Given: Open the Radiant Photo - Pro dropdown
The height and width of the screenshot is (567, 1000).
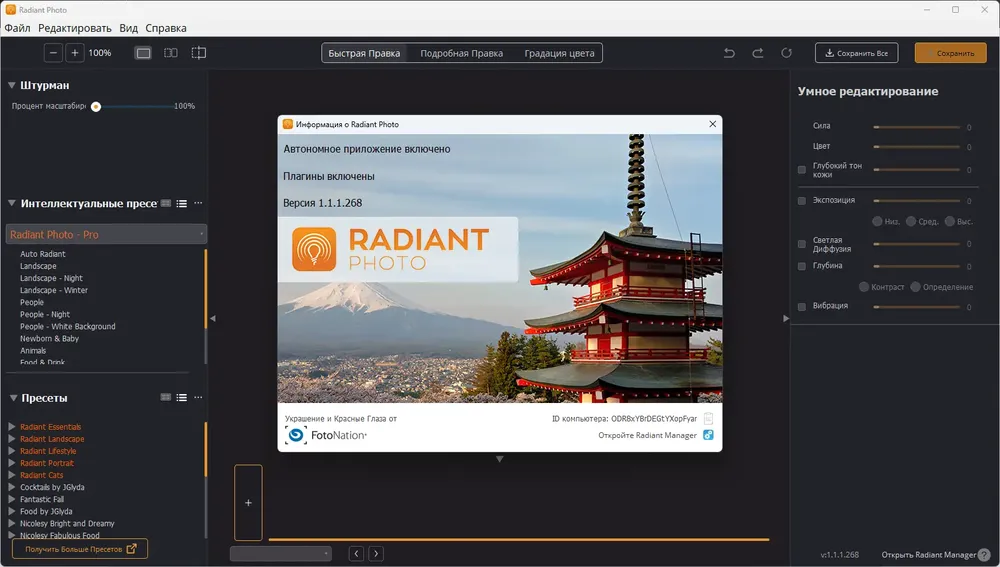Looking at the screenshot, I should [x=106, y=234].
